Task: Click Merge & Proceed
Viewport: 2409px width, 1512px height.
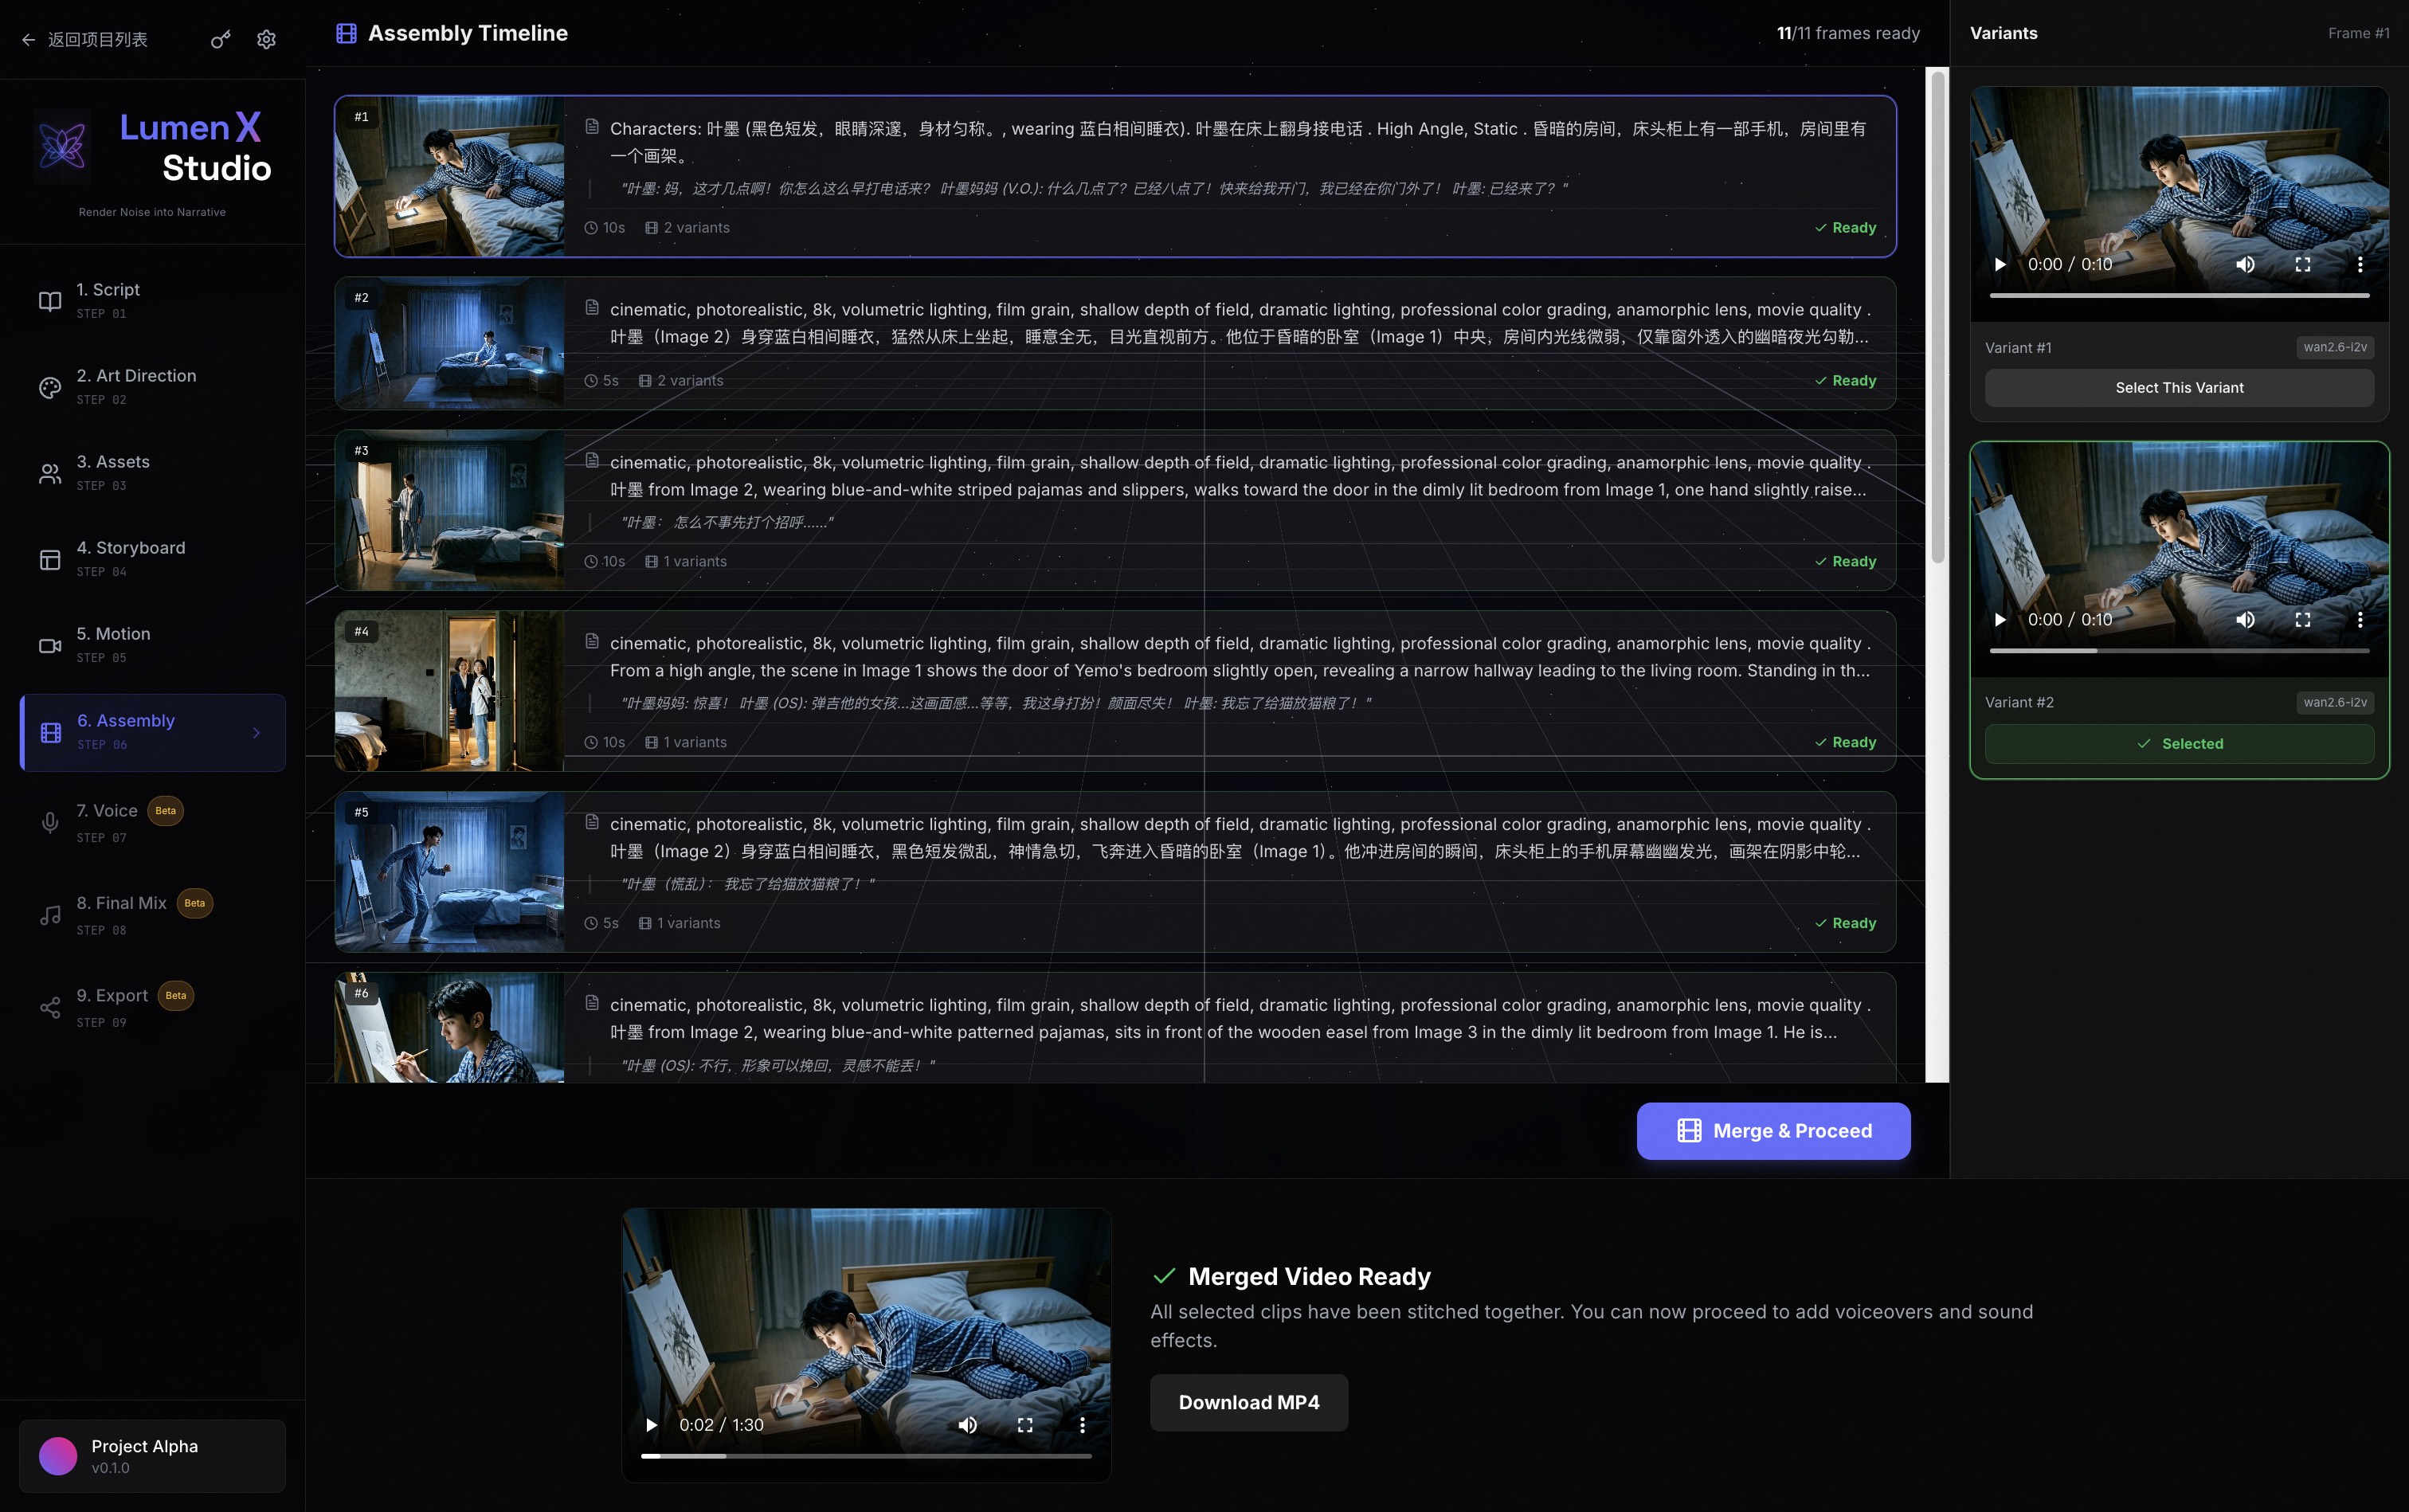Action: [1773, 1131]
